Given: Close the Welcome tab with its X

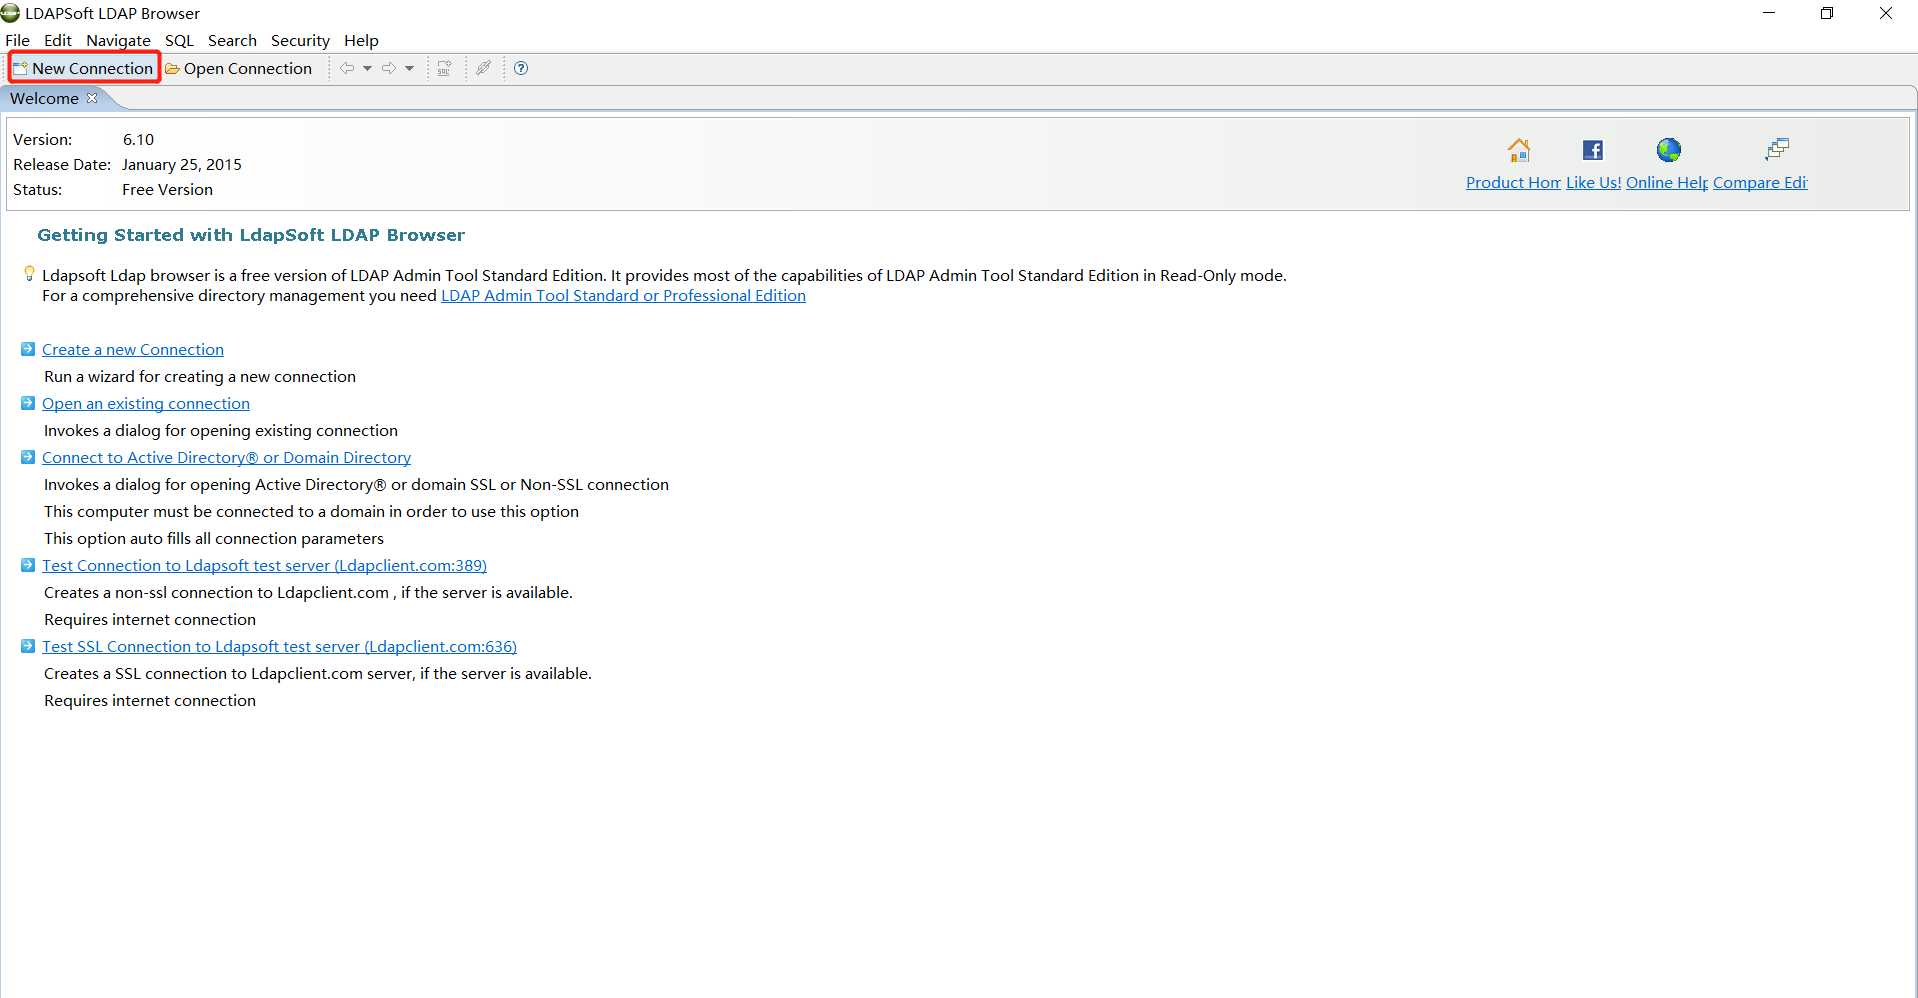Looking at the screenshot, I should [93, 98].
